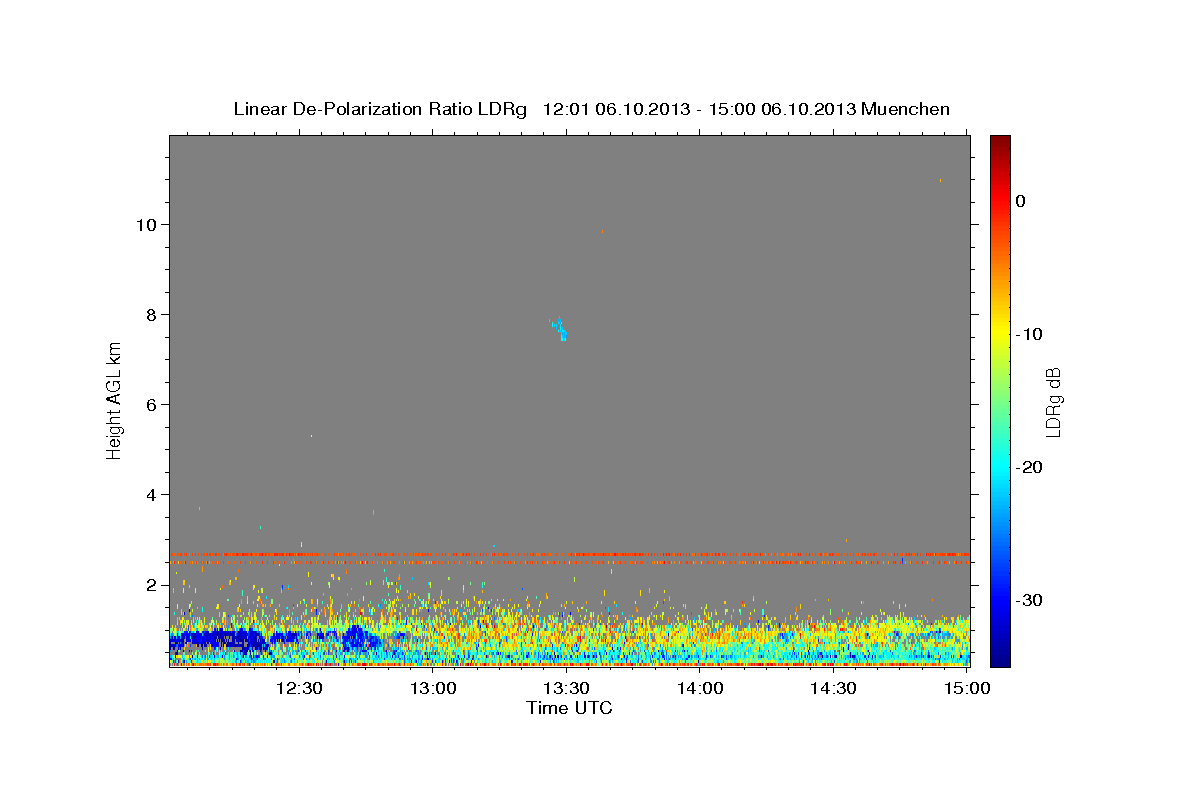Click the dark blue layer near 12:15
1200x800 pixels.
(220, 640)
